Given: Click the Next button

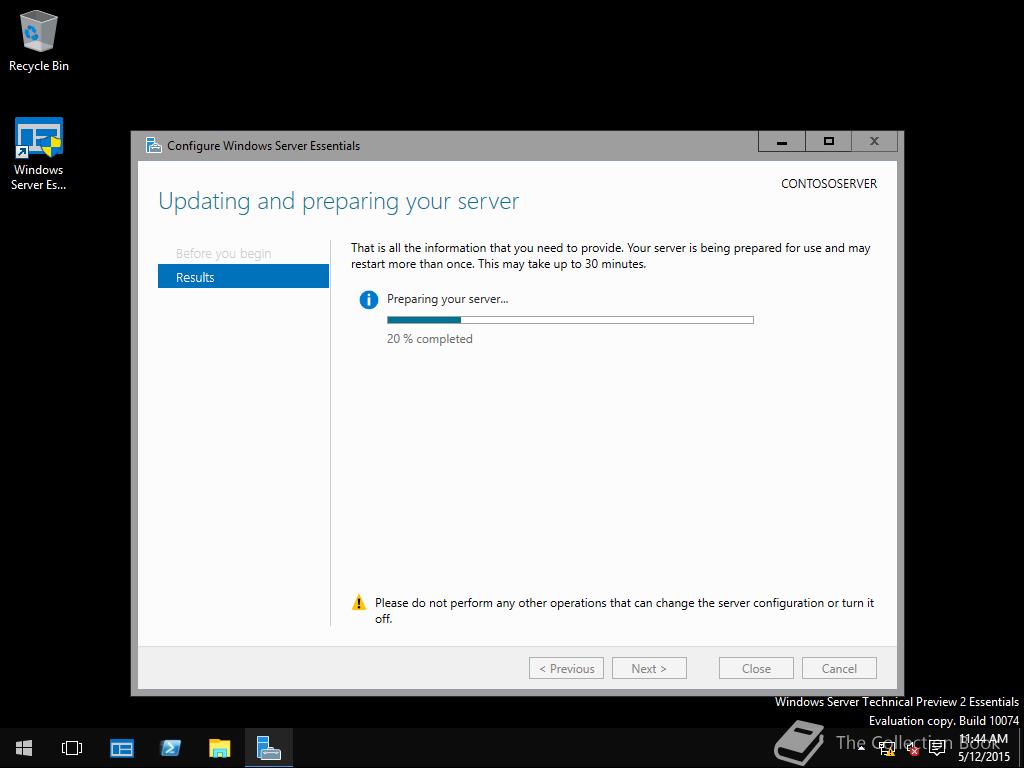Looking at the screenshot, I should pyautogui.click(x=649, y=668).
